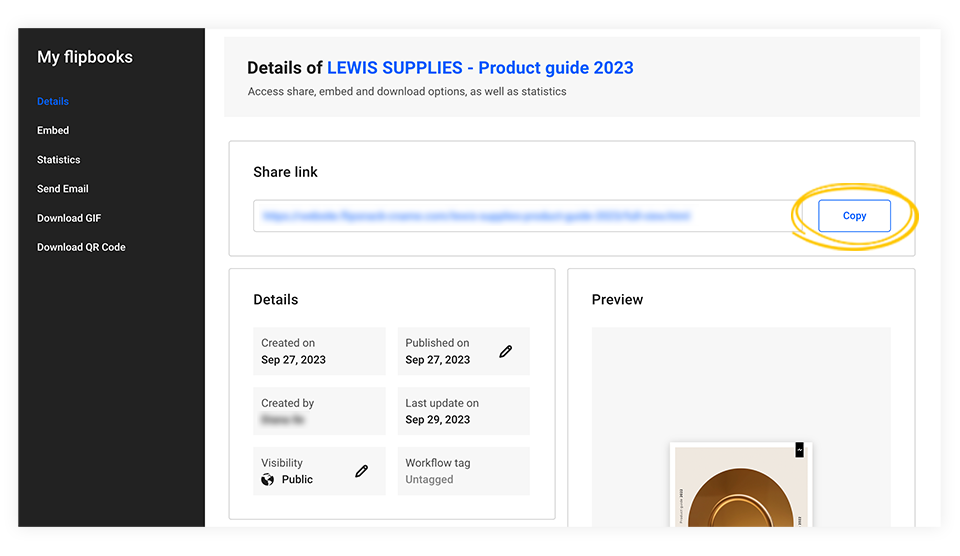Screen dimensions: 960x556
Task: Click the Last update on date field
Action: pyautogui.click(x=463, y=411)
